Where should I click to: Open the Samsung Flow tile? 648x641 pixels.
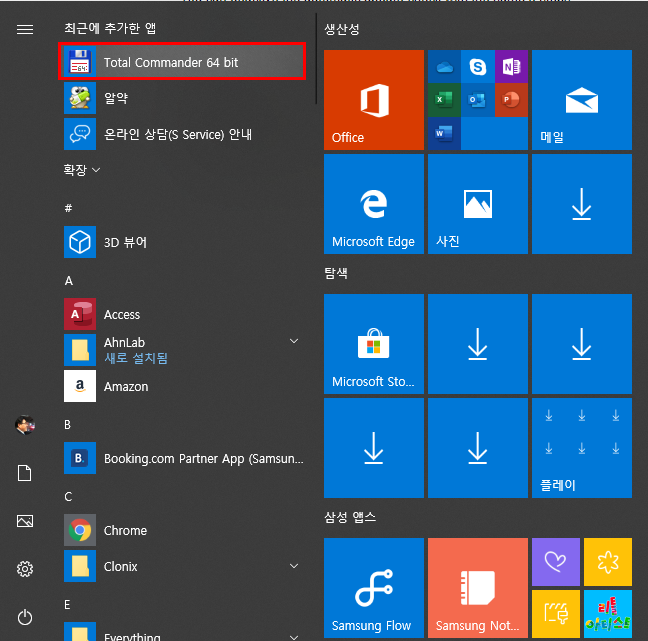pos(374,588)
